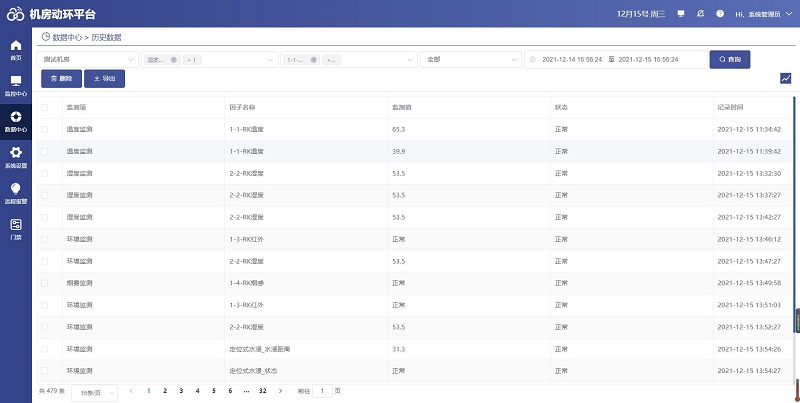The height and width of the screenshot is (403, 800).
Task: Open the 全部 status dropdown
Action: pos(471,60)
